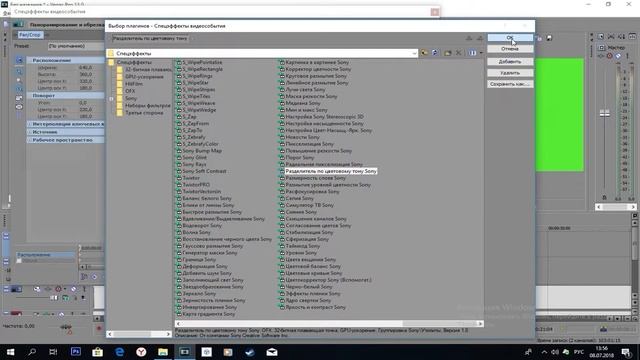Select the Порог Sony plugin
Image resolution: width=640 pixels, height=360 pixels.
tap(299, 158)
